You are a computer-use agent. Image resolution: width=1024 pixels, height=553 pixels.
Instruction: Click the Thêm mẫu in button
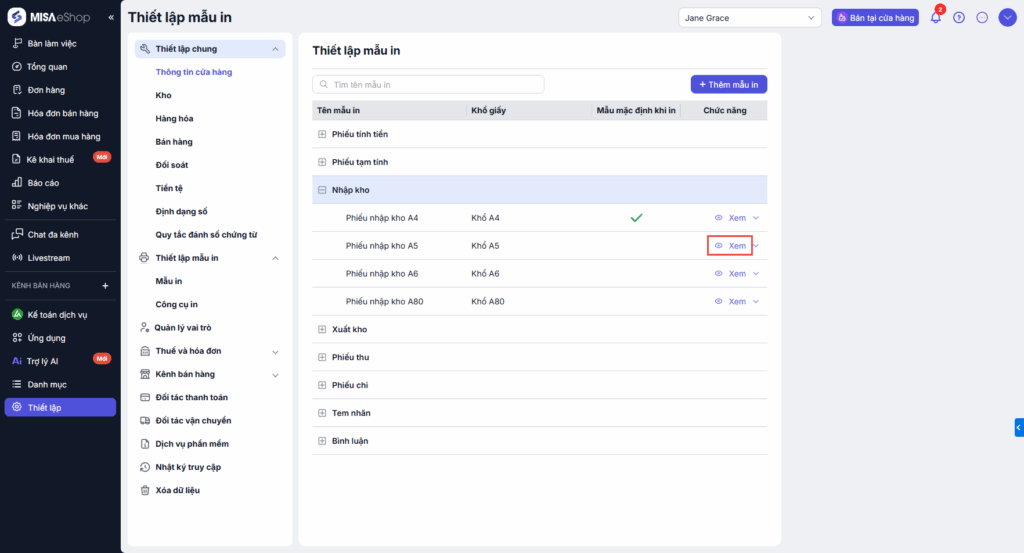[x=728, y=85]
